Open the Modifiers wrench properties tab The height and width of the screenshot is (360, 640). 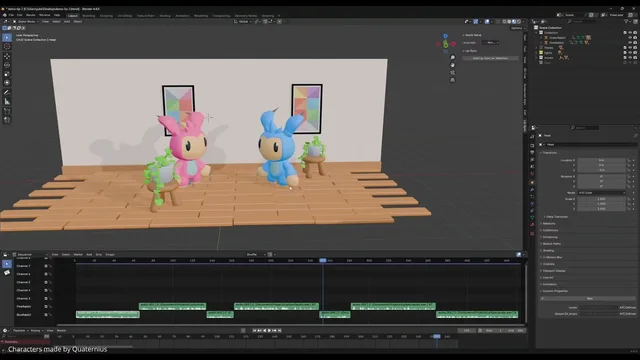(532, 190)
